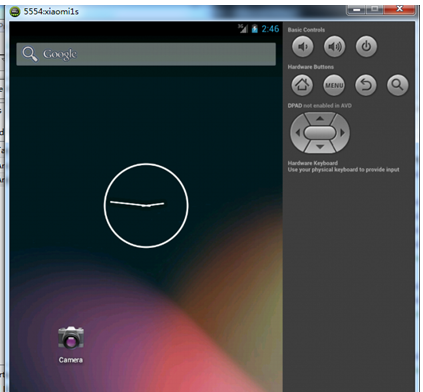Open the Camera app icon
Viewport: 423px width, 392px height.
point(71,338)
